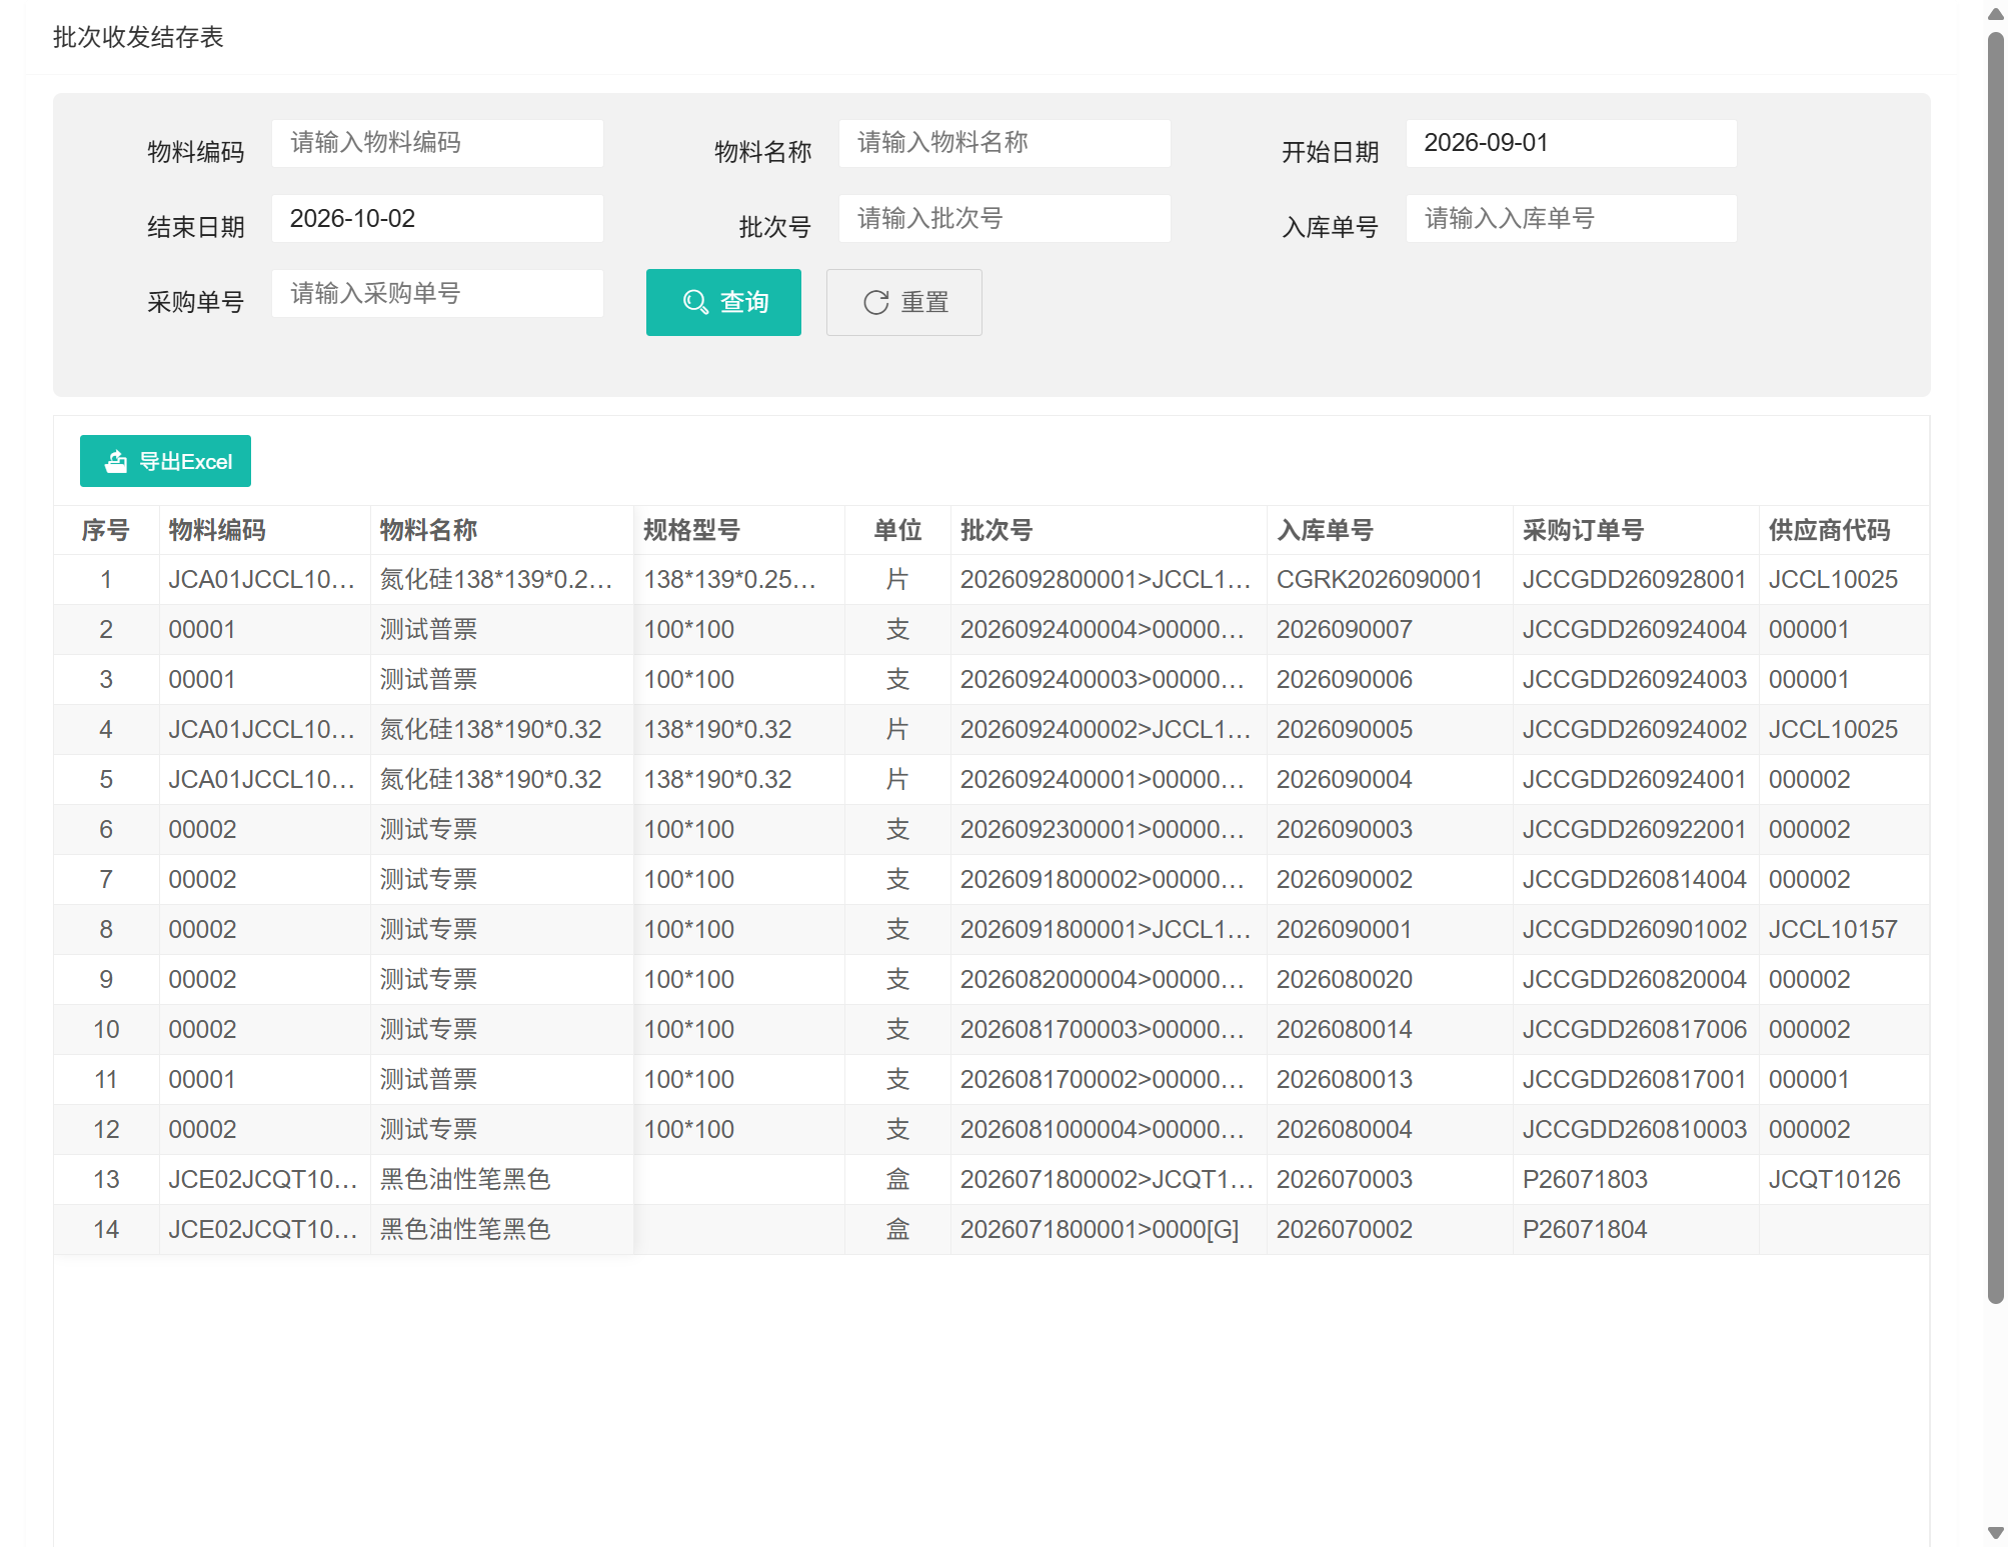Click the 重置 reset button
Image resolution: width=2008 pixels, height=1547 pixels.
coord(904,302)
